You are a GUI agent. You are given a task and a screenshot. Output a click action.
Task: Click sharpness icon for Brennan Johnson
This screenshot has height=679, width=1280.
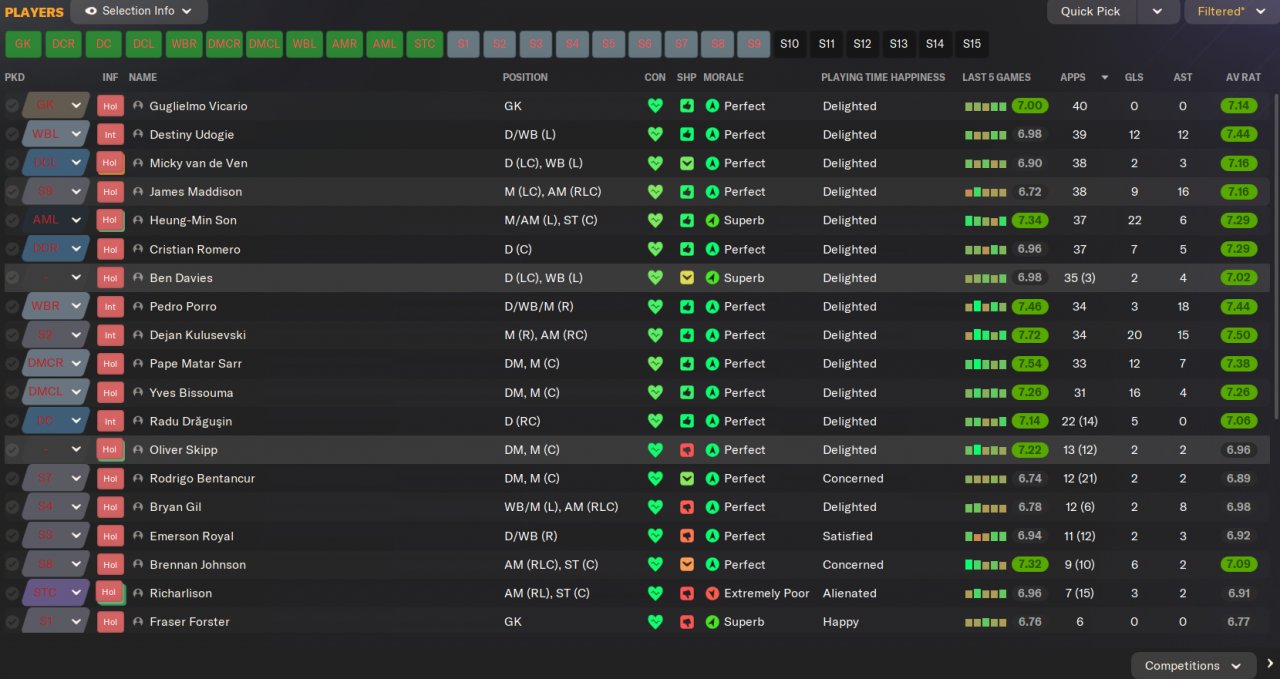click(x=687, y=564)
